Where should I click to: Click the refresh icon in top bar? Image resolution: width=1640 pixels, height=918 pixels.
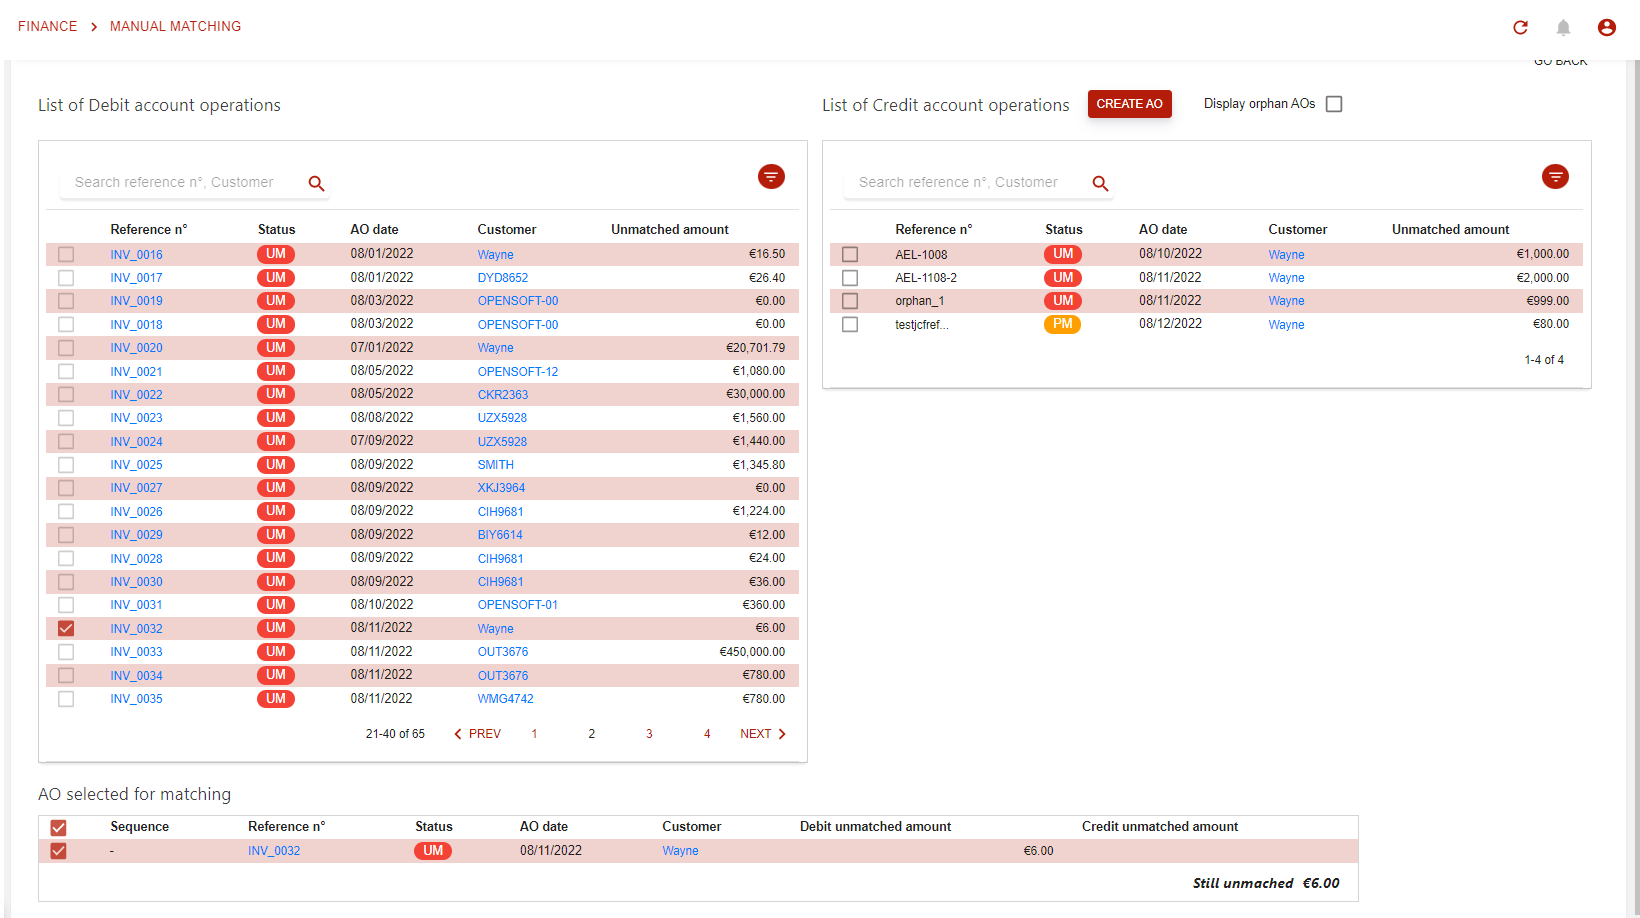pyautogui.click(x=1520, y=27)
